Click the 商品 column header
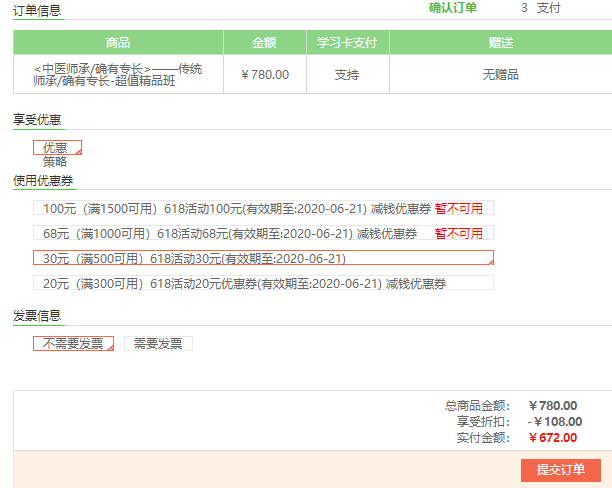Viewport: 612px width, 488px height. coord(117,43)
